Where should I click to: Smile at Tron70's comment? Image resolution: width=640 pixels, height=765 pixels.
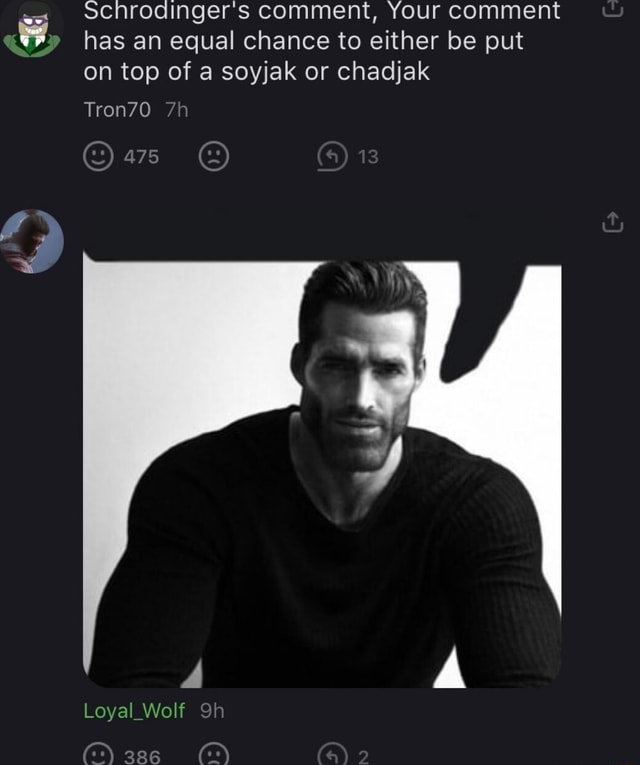[x=97, y=156]
